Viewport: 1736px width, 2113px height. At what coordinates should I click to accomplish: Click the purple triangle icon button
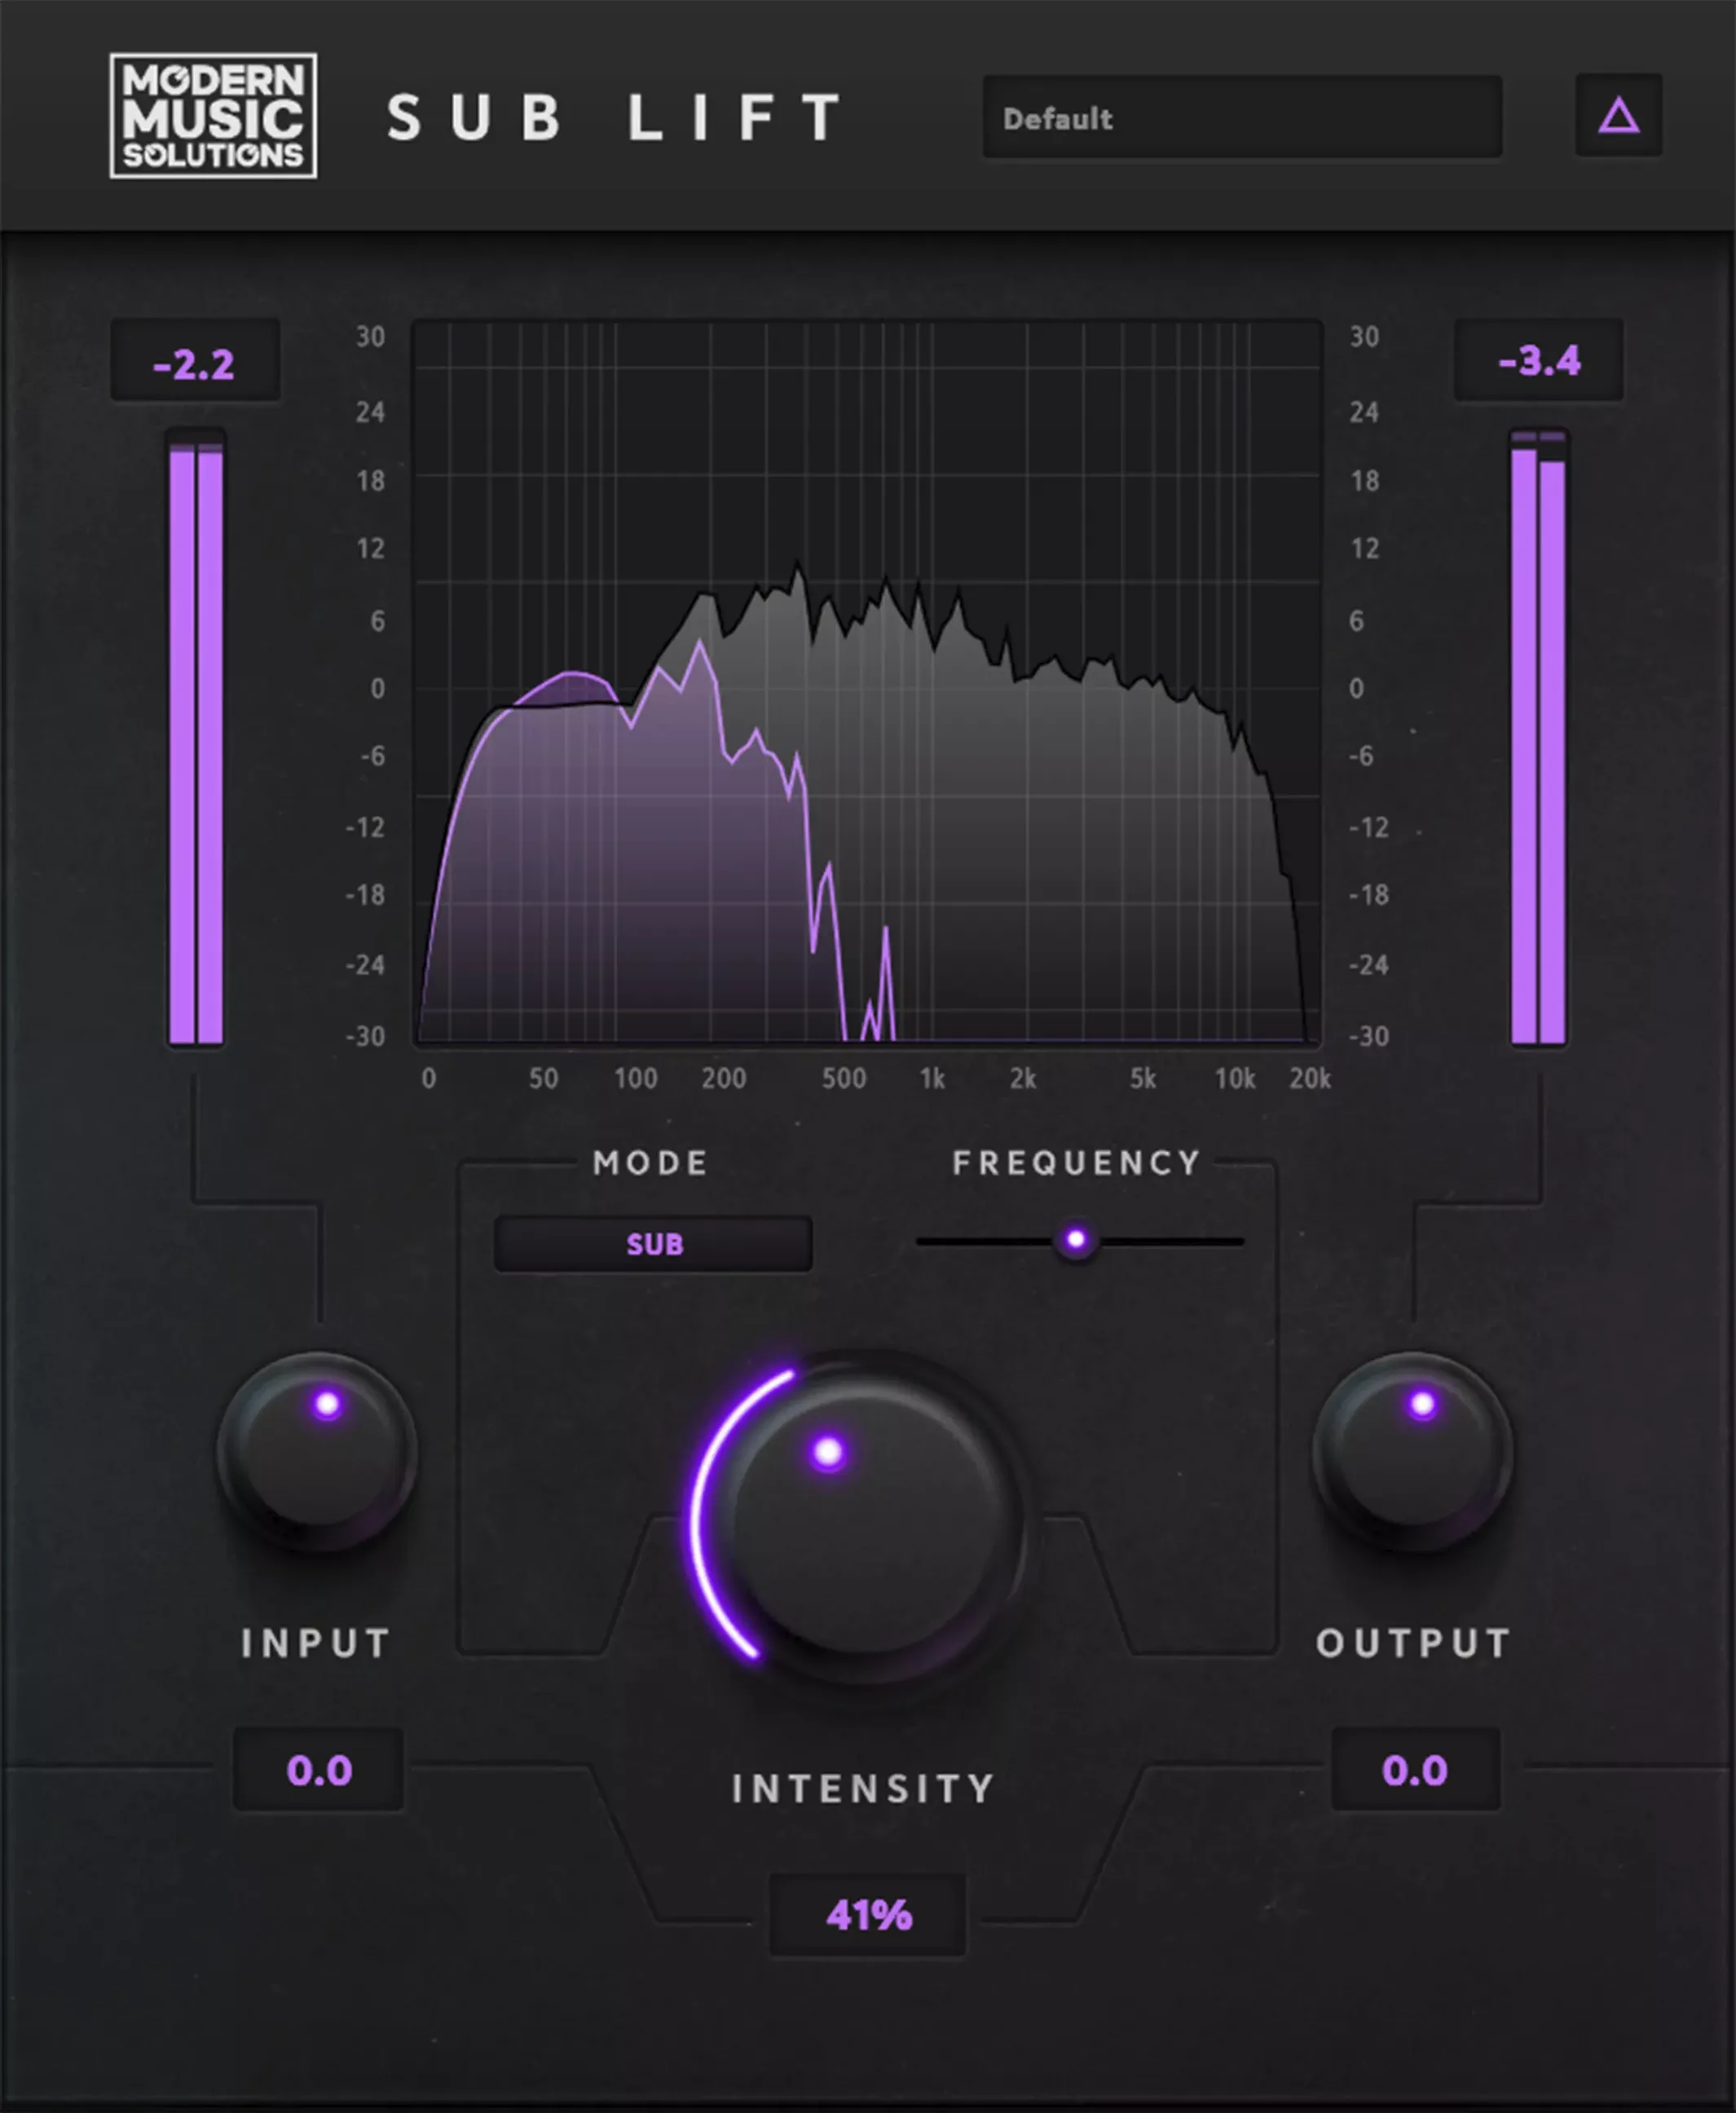pos(1618,116)
